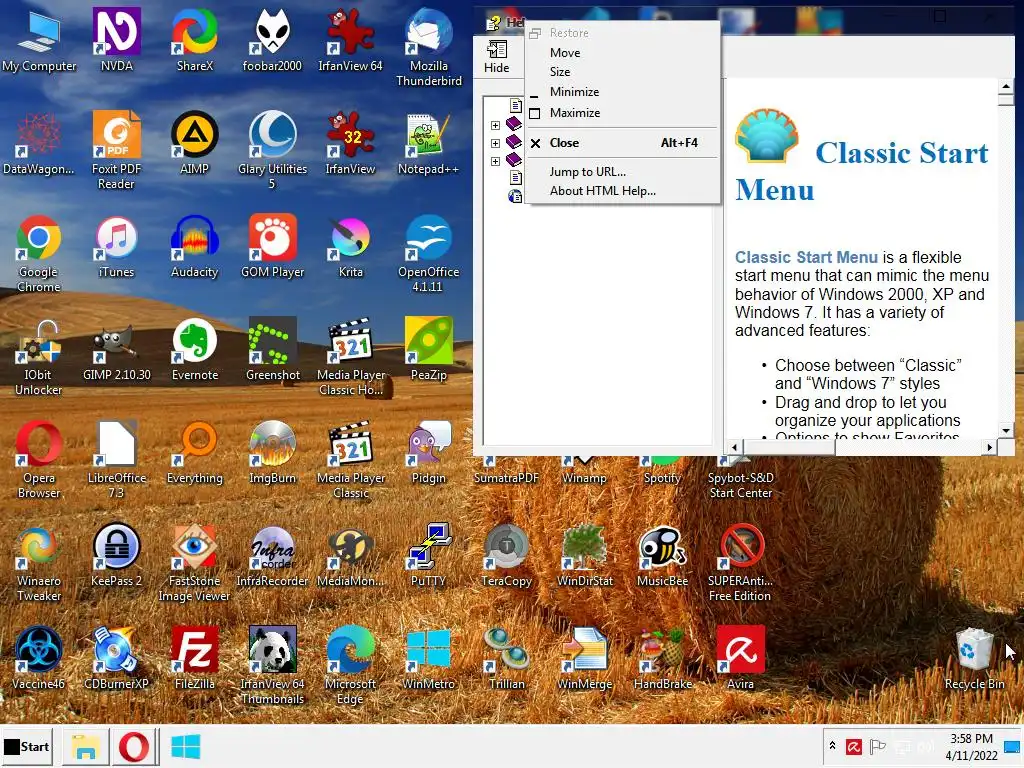This screenshot has height=768, width=1024.
Task: Click the PuTTY desktop shortcut
Action: pos(428,554)
